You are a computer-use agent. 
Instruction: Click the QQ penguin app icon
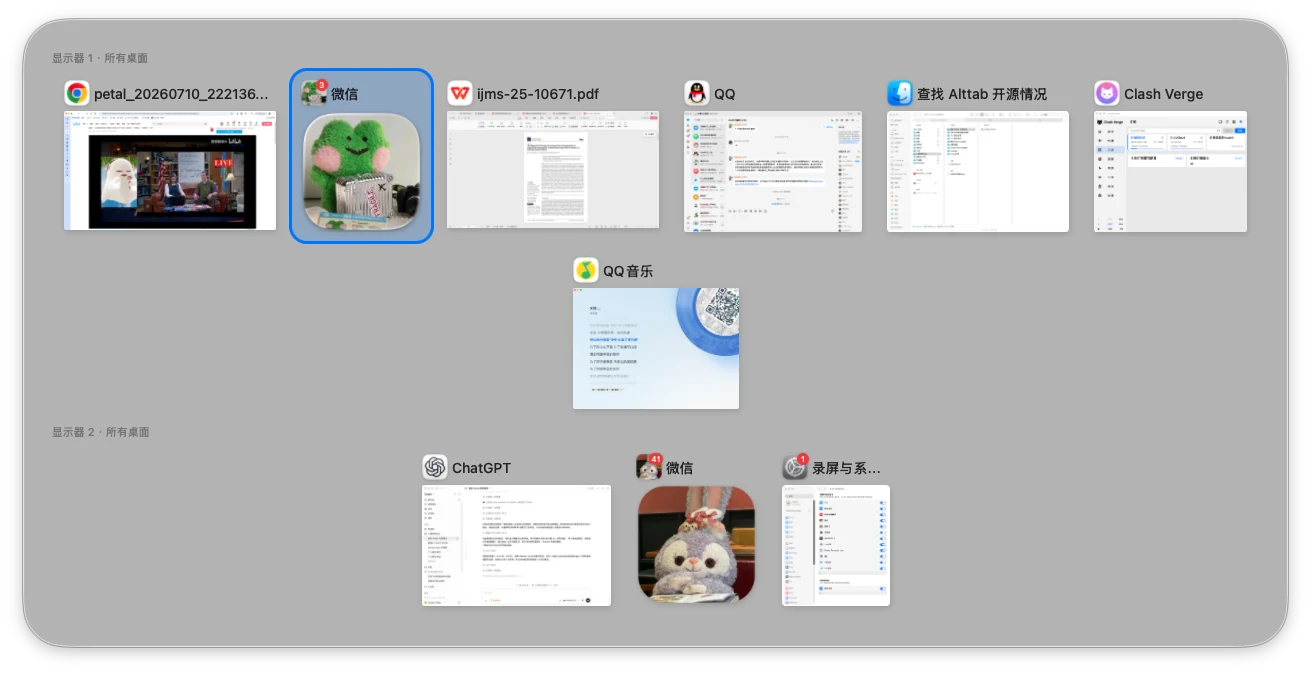[697, 94]
